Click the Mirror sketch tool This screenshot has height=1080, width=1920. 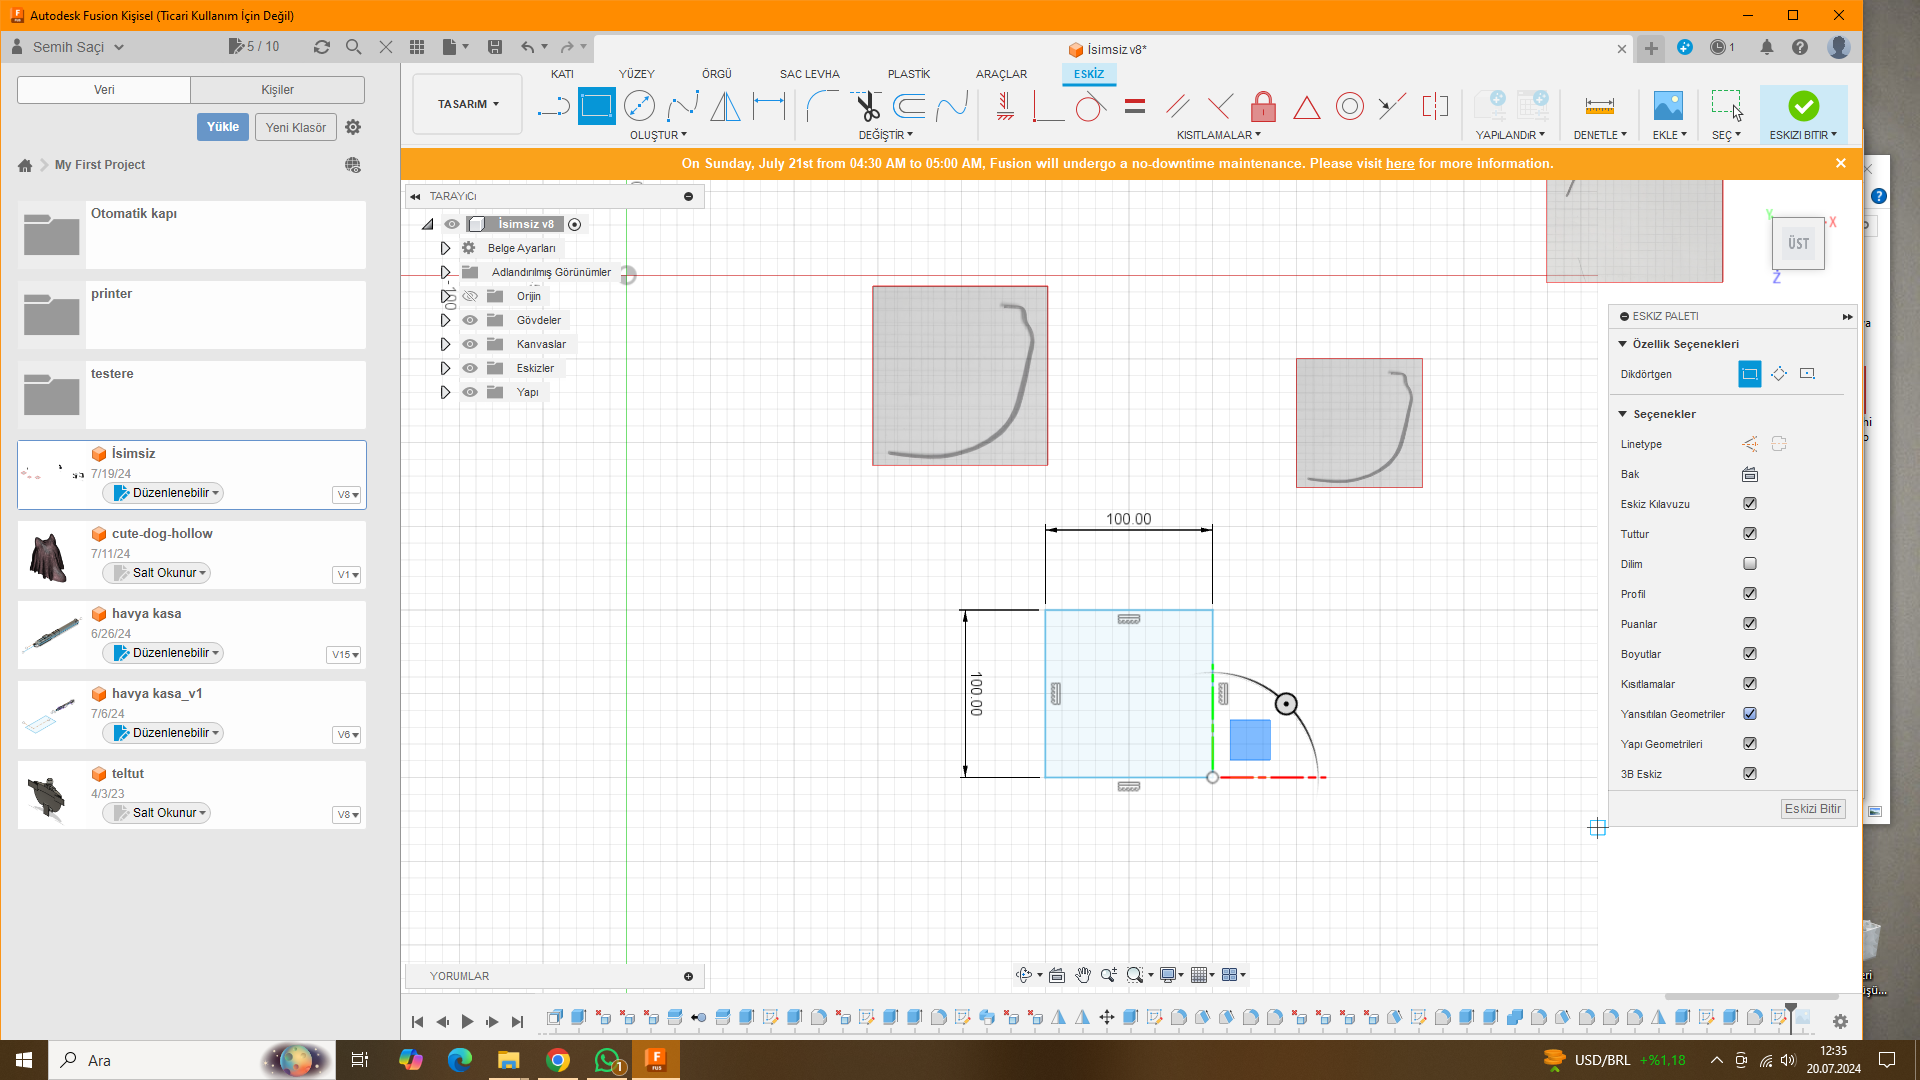[725, 106]
